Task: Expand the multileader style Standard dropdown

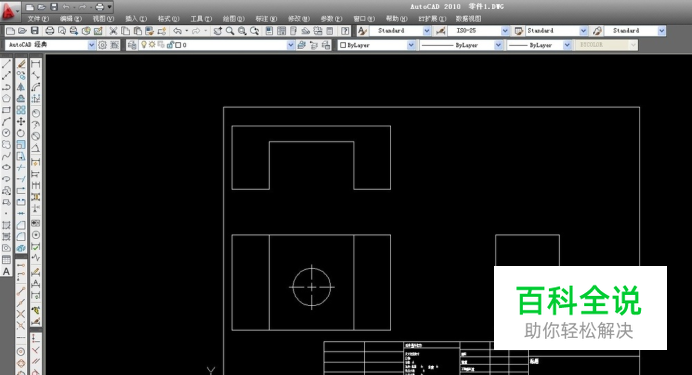Action: click(x=662, y=31)
